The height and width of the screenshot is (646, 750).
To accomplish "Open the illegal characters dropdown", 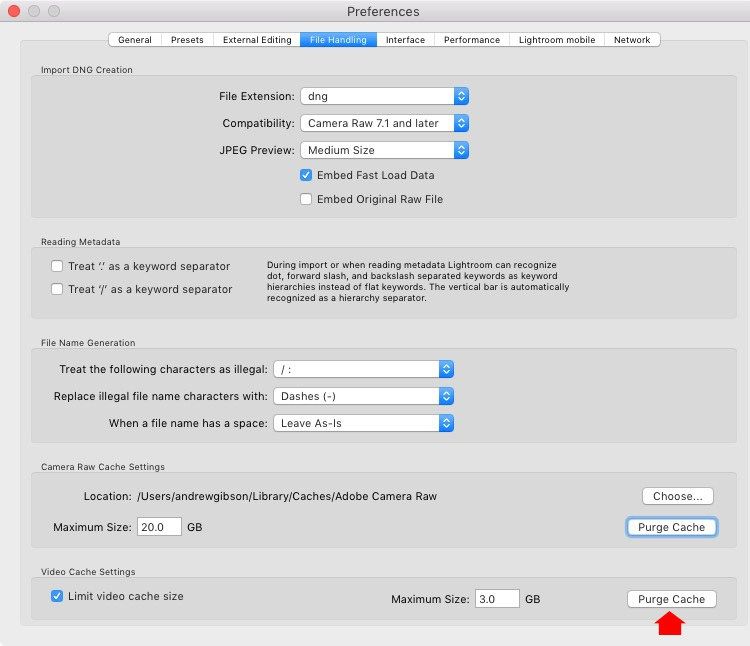I will tap(363, 370).
